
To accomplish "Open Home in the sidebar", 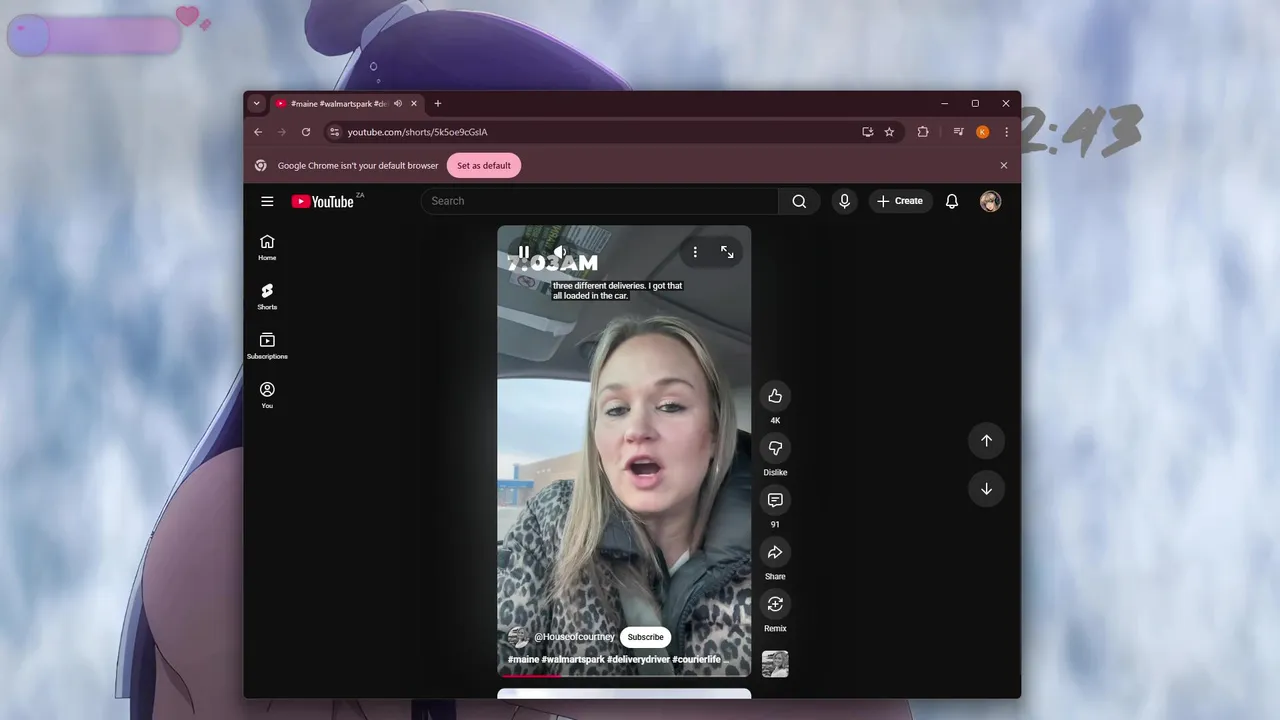I will point(267,247).
